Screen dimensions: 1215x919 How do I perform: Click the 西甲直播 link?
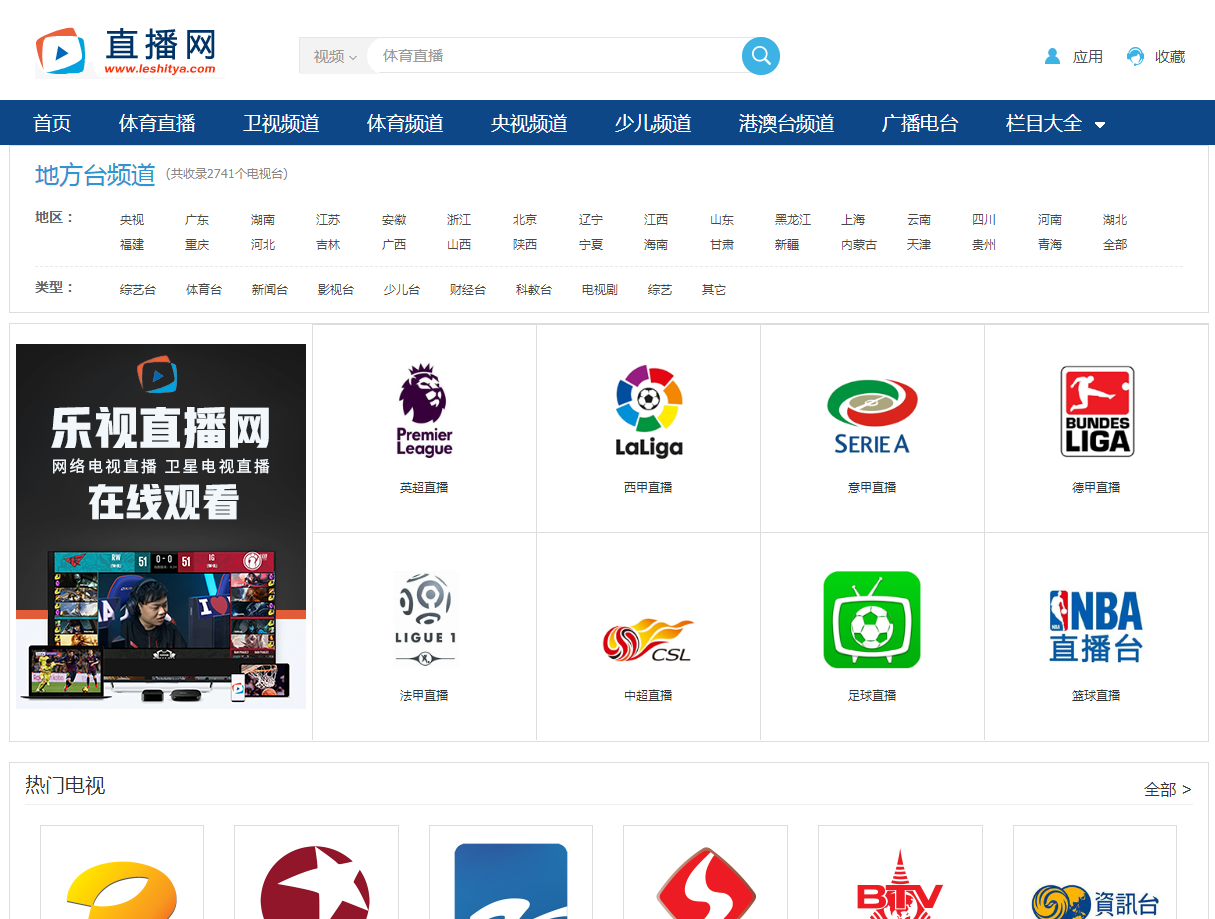pos(648,487)
